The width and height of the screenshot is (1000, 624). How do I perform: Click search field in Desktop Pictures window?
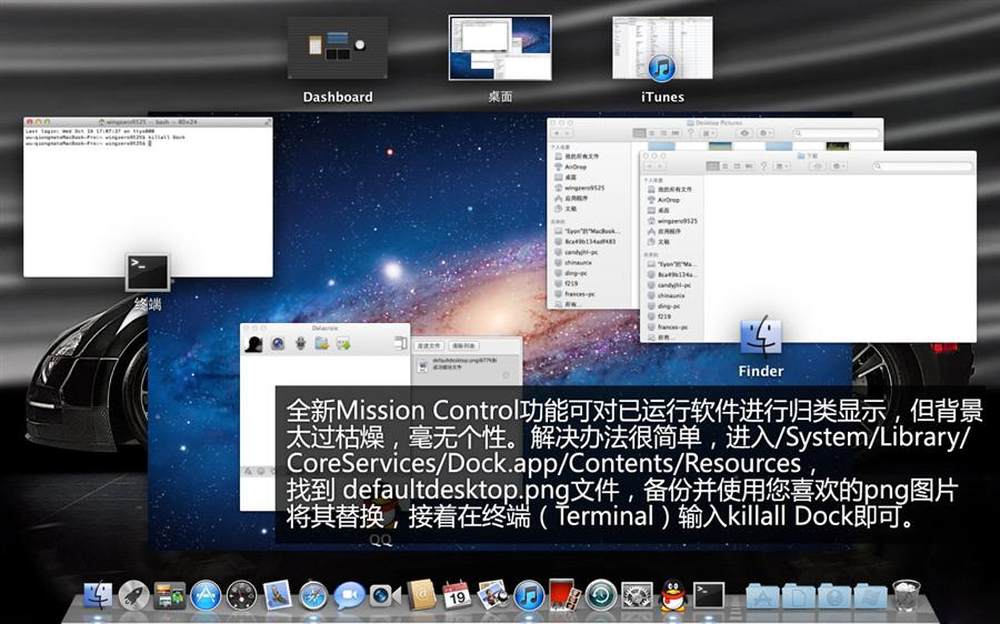(x=833, y=133)
